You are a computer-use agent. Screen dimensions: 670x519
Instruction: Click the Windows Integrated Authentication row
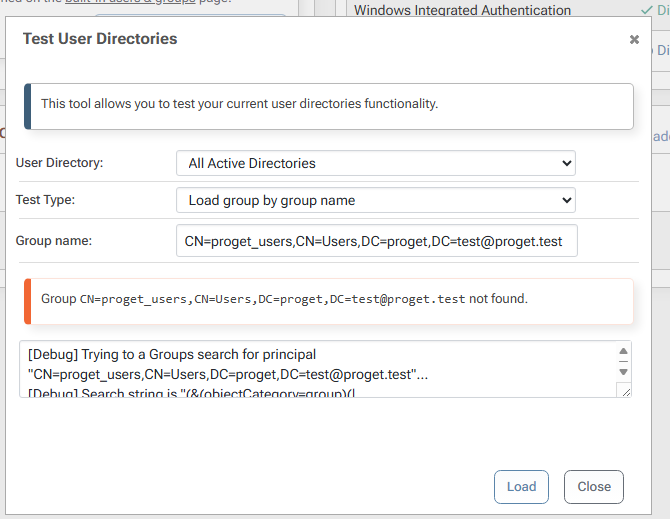pyautogui.click(x=463, y=10)
